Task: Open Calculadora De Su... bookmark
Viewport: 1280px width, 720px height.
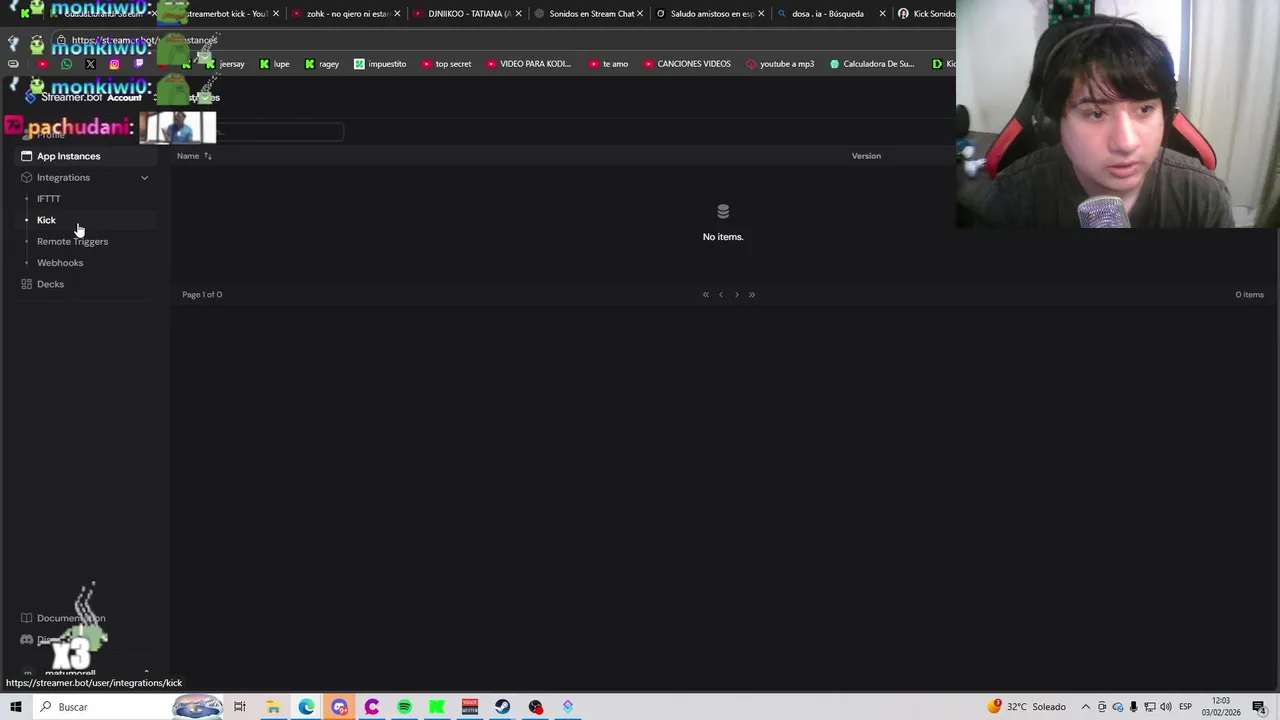Action: click(x=872, y=64)
